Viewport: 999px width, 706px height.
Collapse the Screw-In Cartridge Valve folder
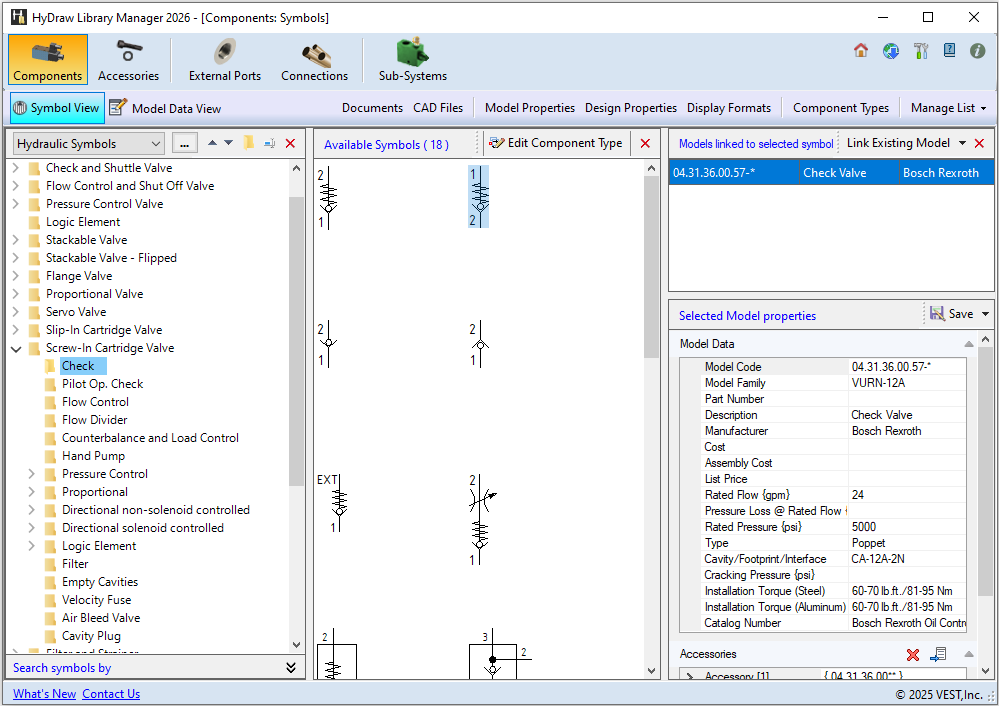(17, 349)
